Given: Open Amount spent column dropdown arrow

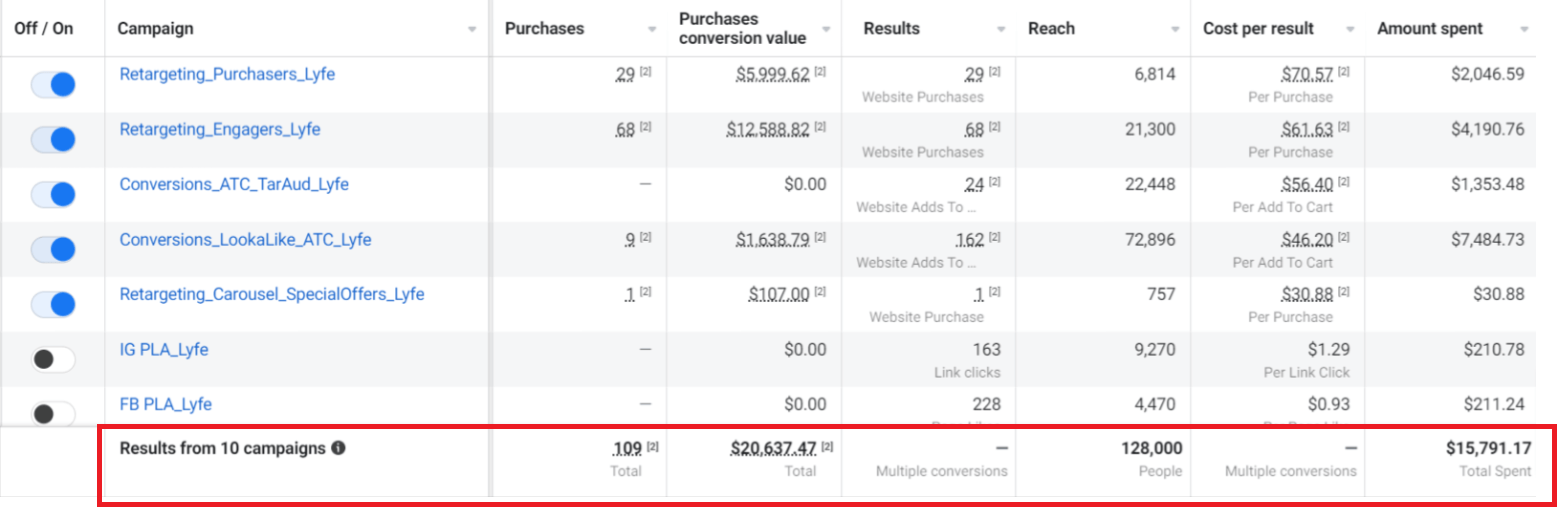Looking at the screenshot, I should pos(1524,30).
